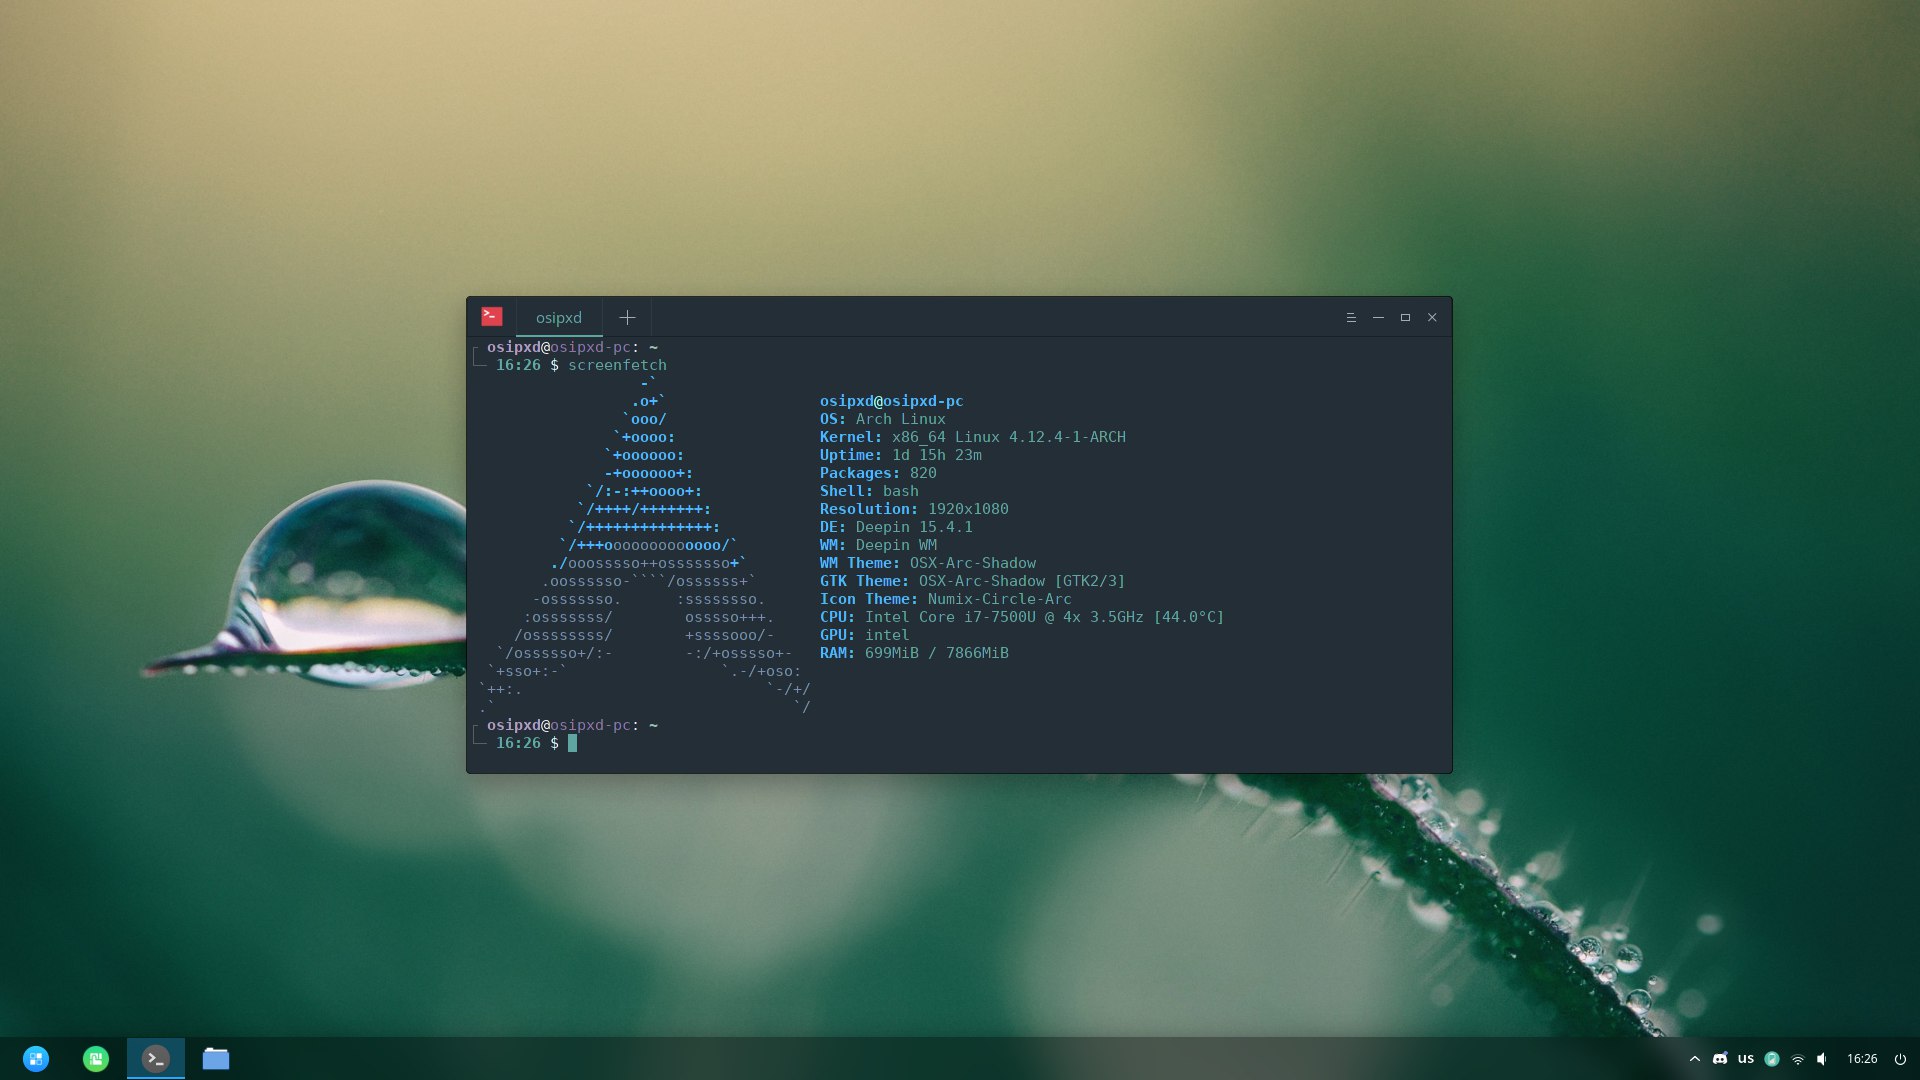Screen dimensions: 1920x1080
Task: Click the 'RAM: 699MiB / 7866MiB' line
Action: coord(914,653)
